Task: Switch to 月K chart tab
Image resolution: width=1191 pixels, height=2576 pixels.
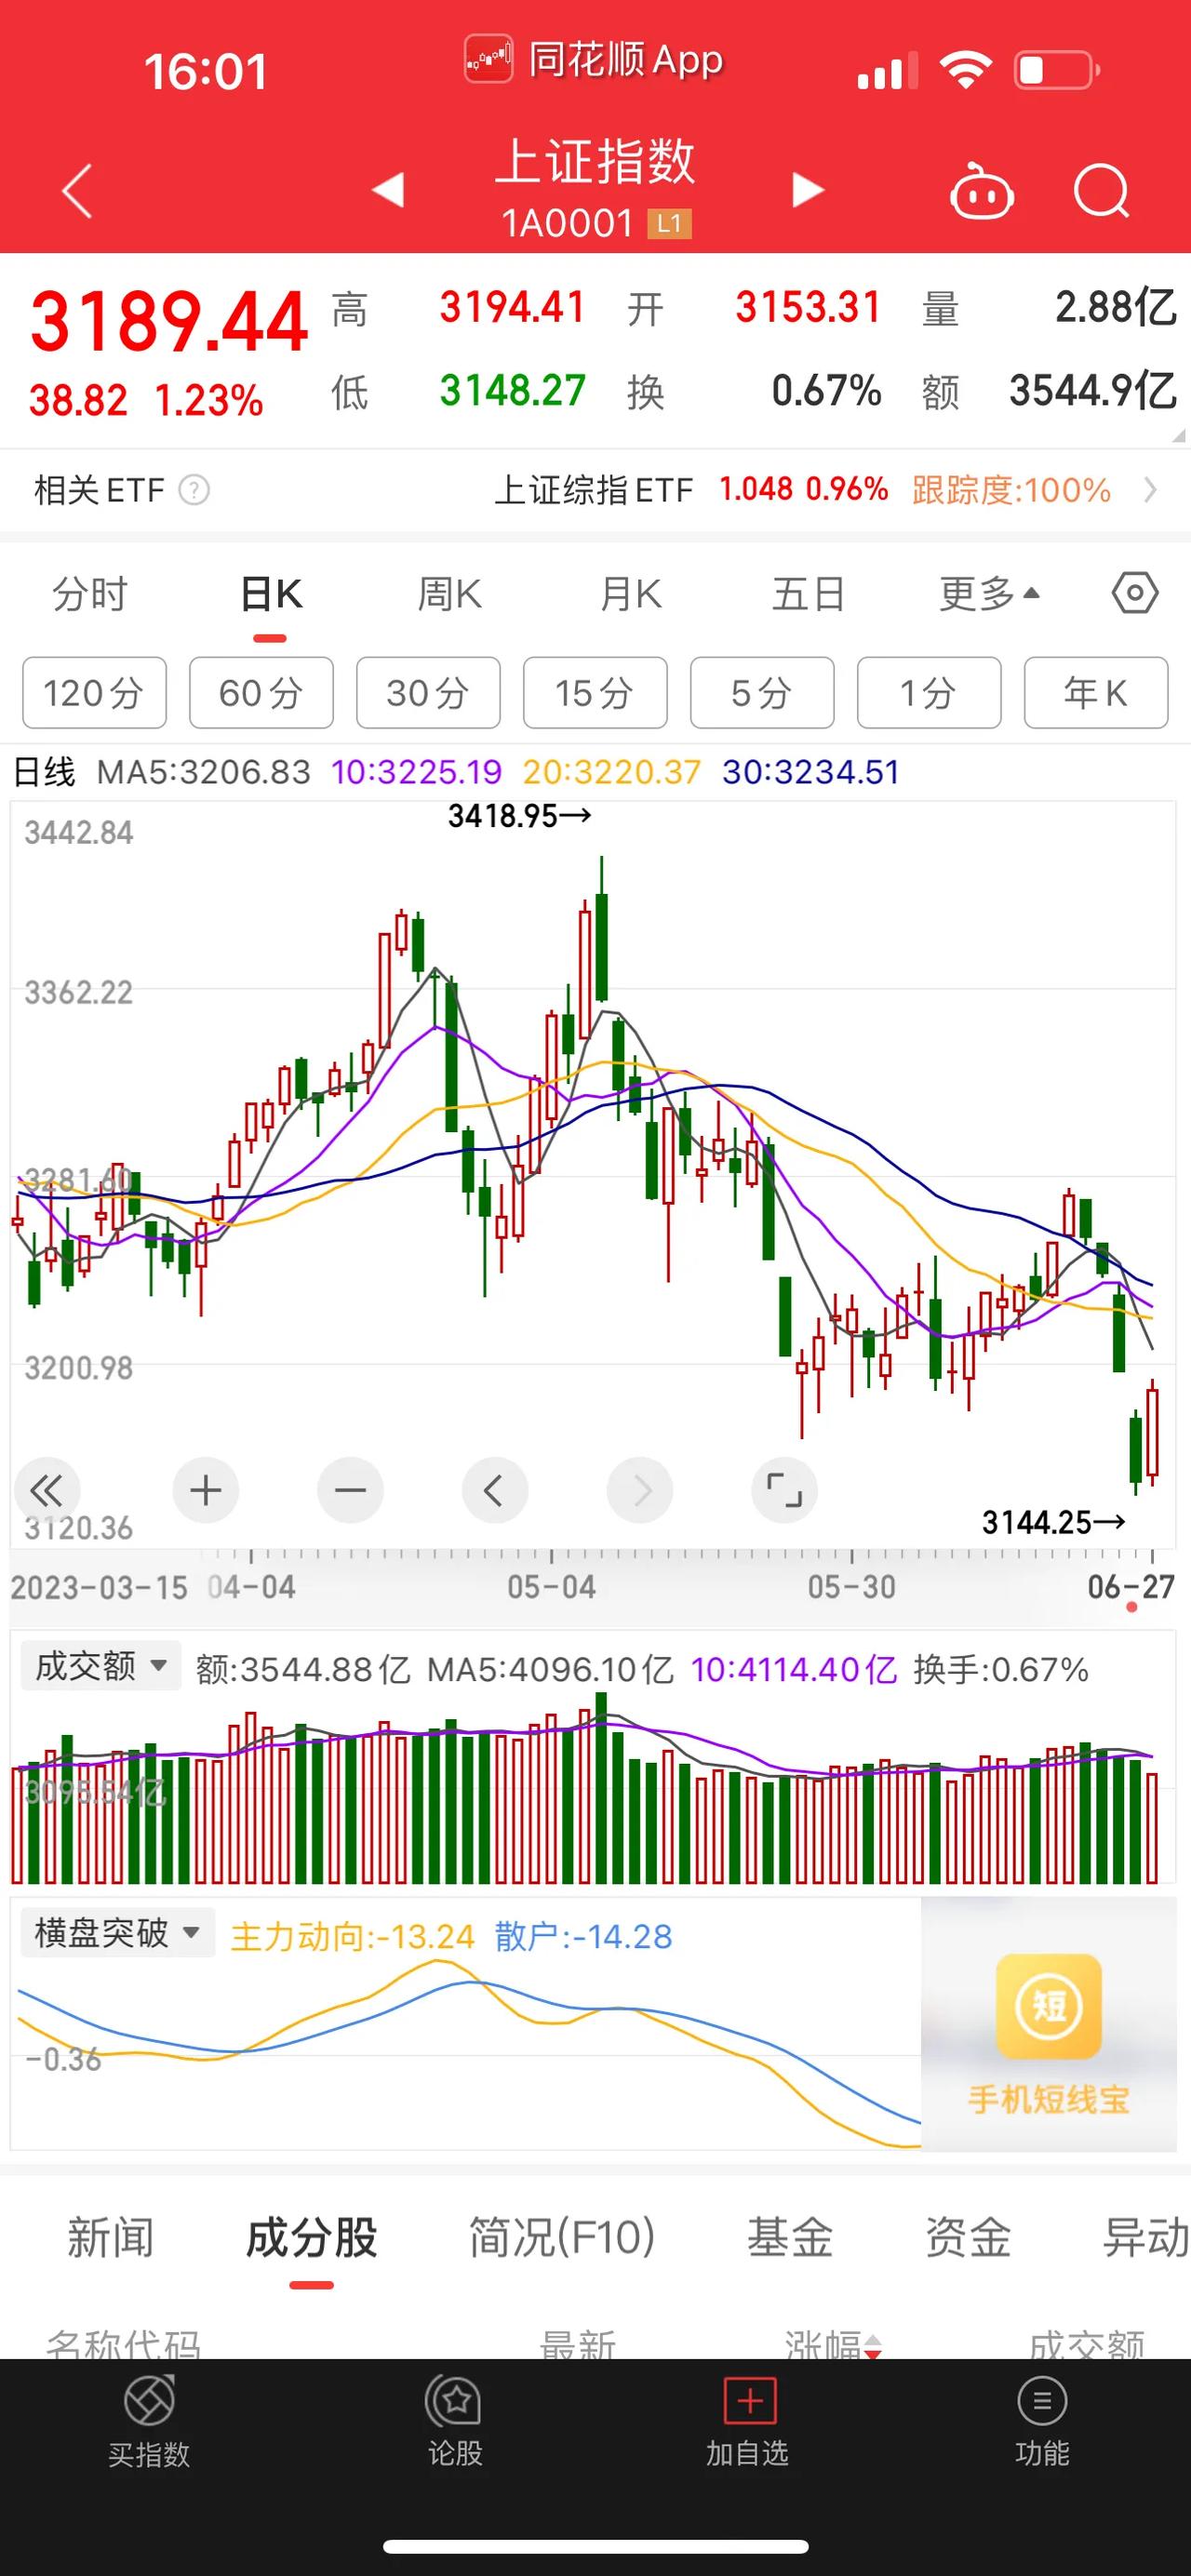Action: tap(630, 594)
